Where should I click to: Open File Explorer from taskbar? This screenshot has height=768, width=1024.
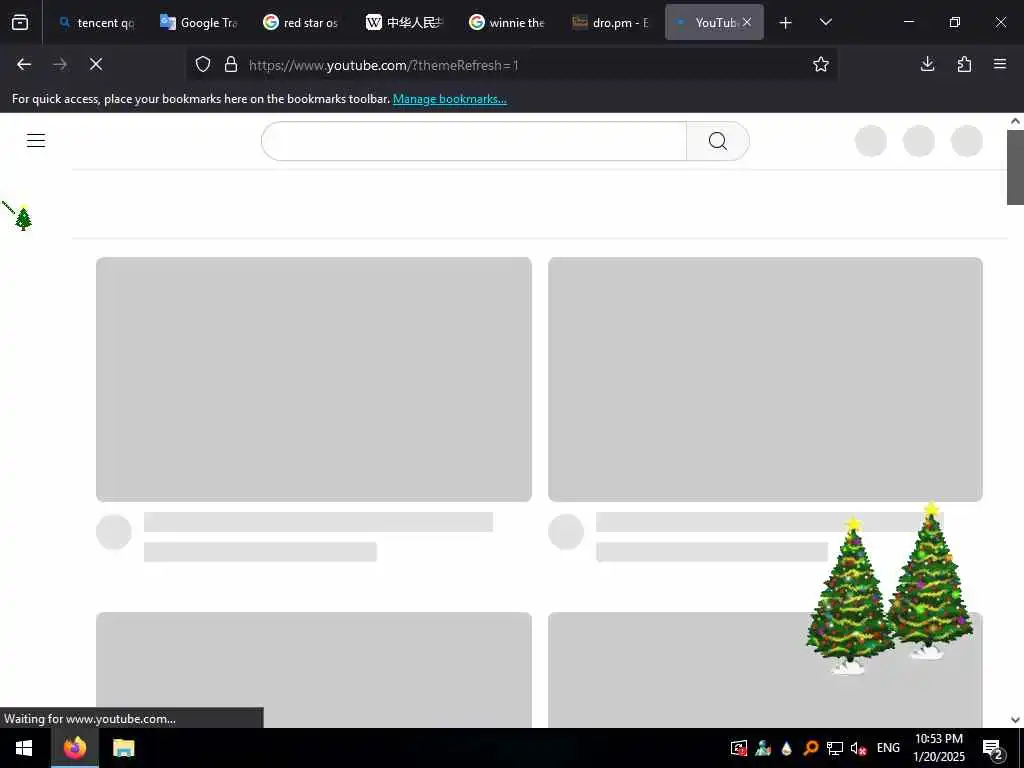click(x=123, y=748)
